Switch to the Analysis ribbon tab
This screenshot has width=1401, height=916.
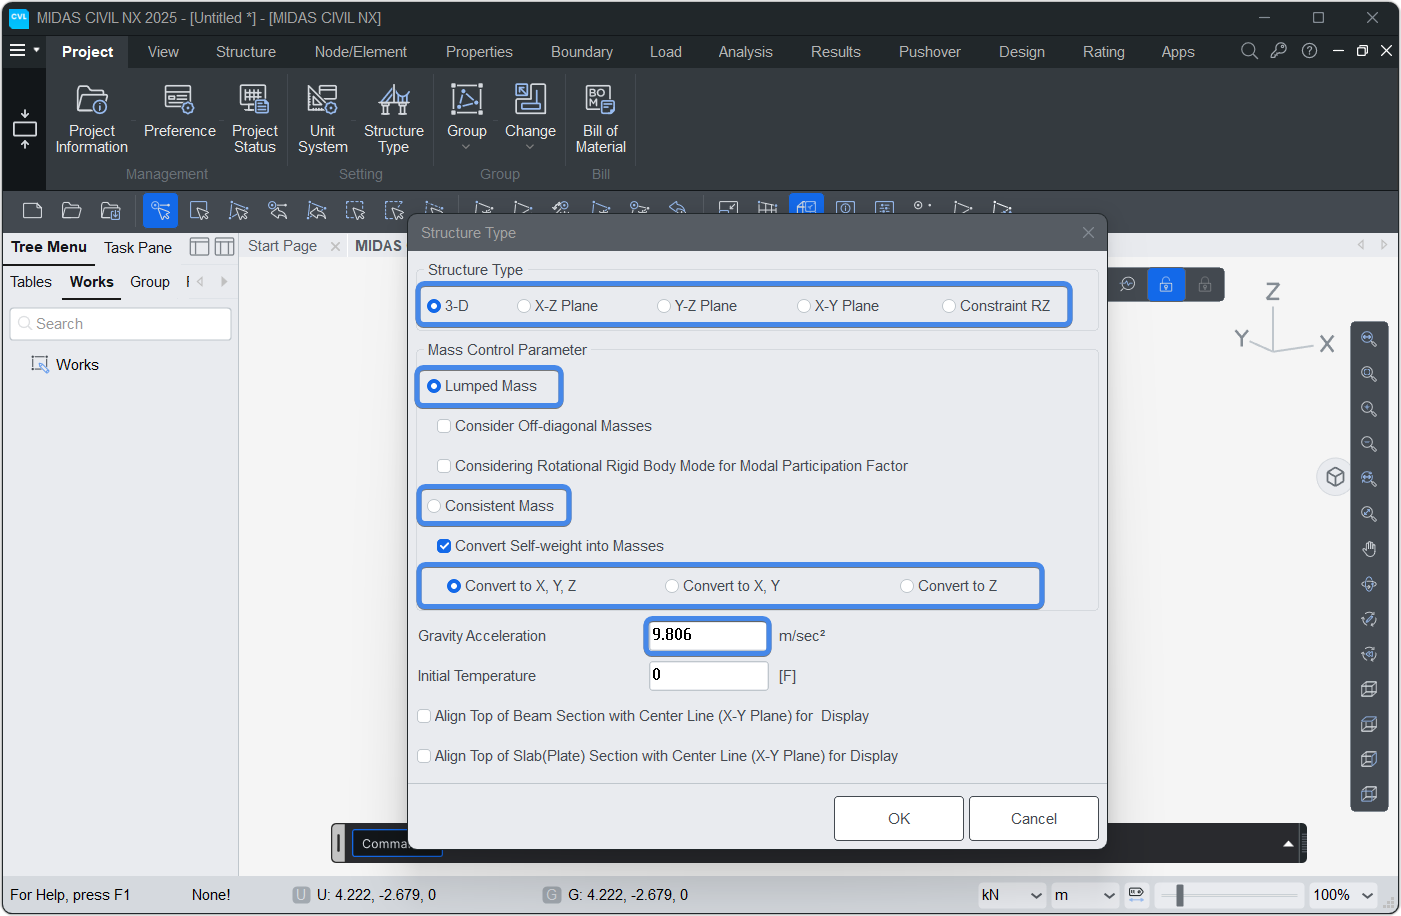tap(745, 52)
